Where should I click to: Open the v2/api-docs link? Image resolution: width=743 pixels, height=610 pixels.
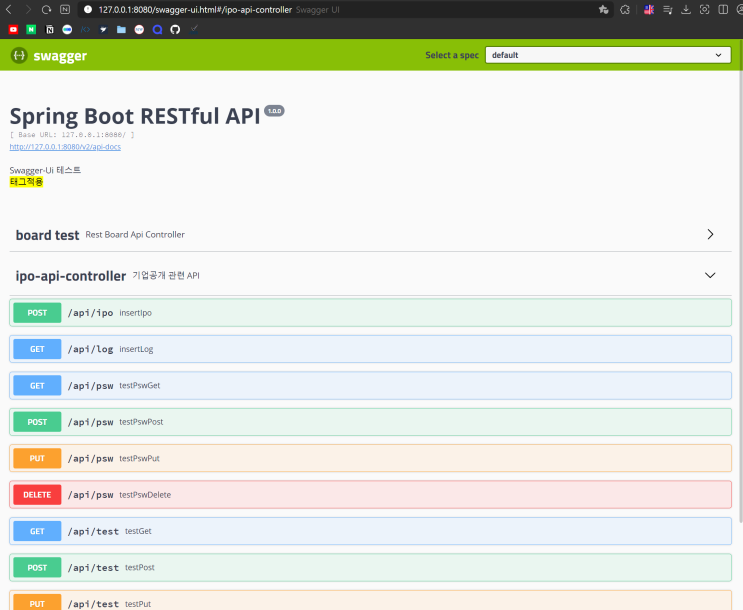pos(65,147)
